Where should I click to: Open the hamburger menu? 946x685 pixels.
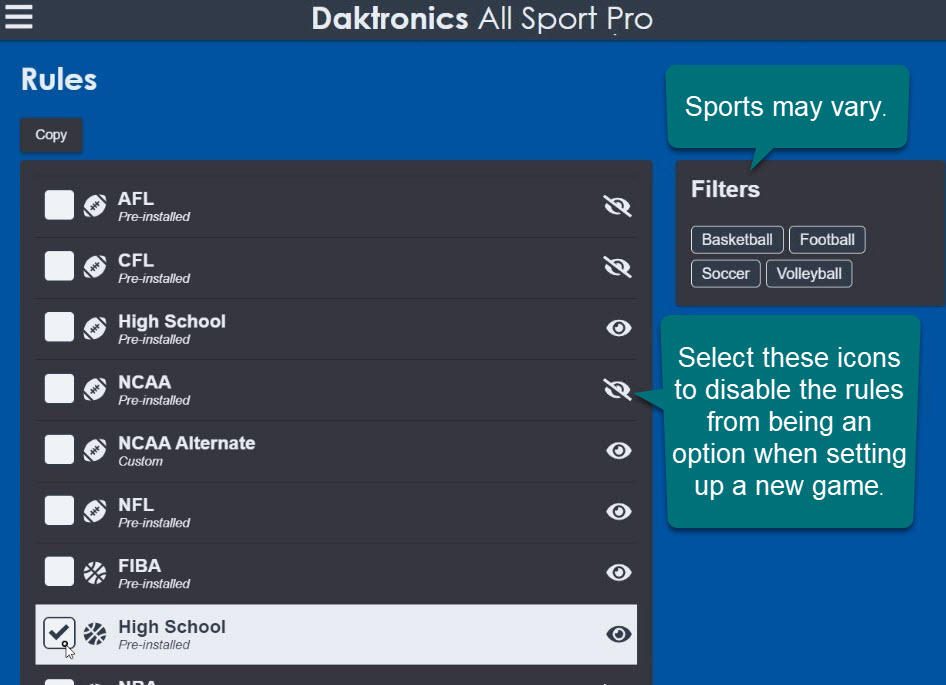point(19,17)
